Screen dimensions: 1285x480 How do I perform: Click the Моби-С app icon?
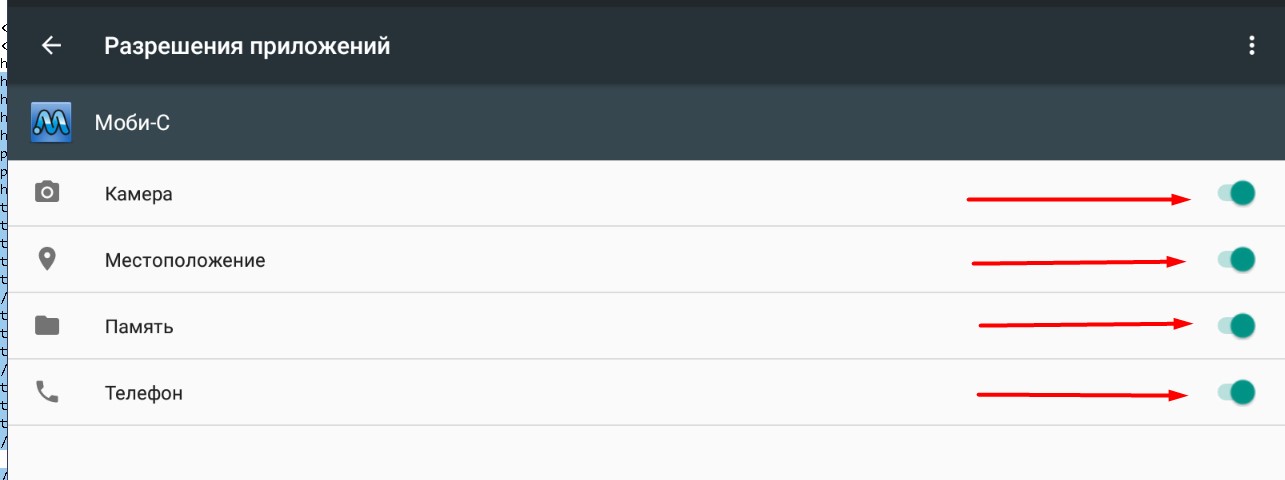[51, 123]
